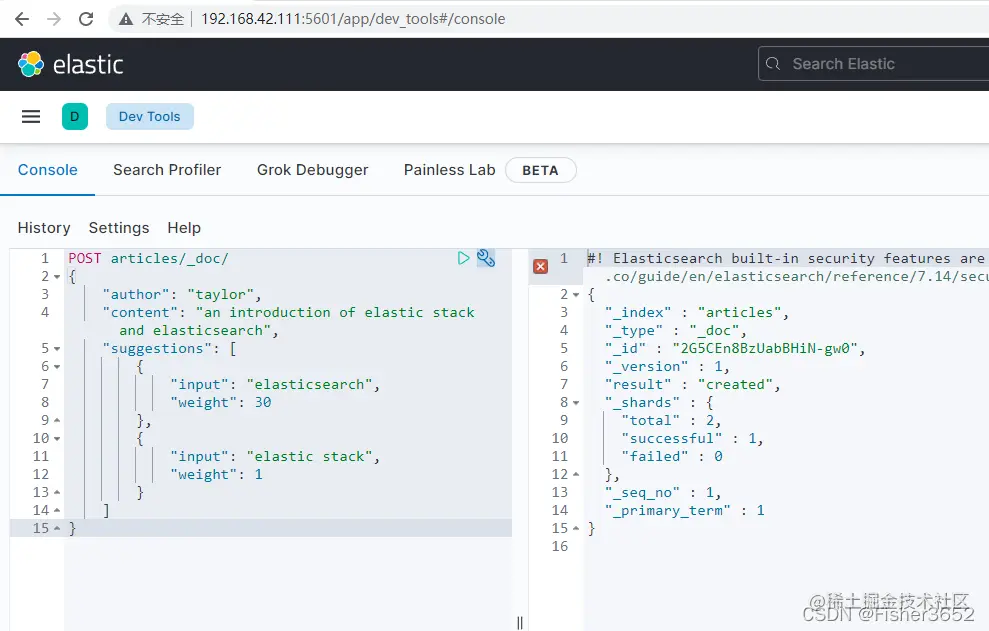Run request with the play icon
The image size is (989, 631).
(464, 258)
